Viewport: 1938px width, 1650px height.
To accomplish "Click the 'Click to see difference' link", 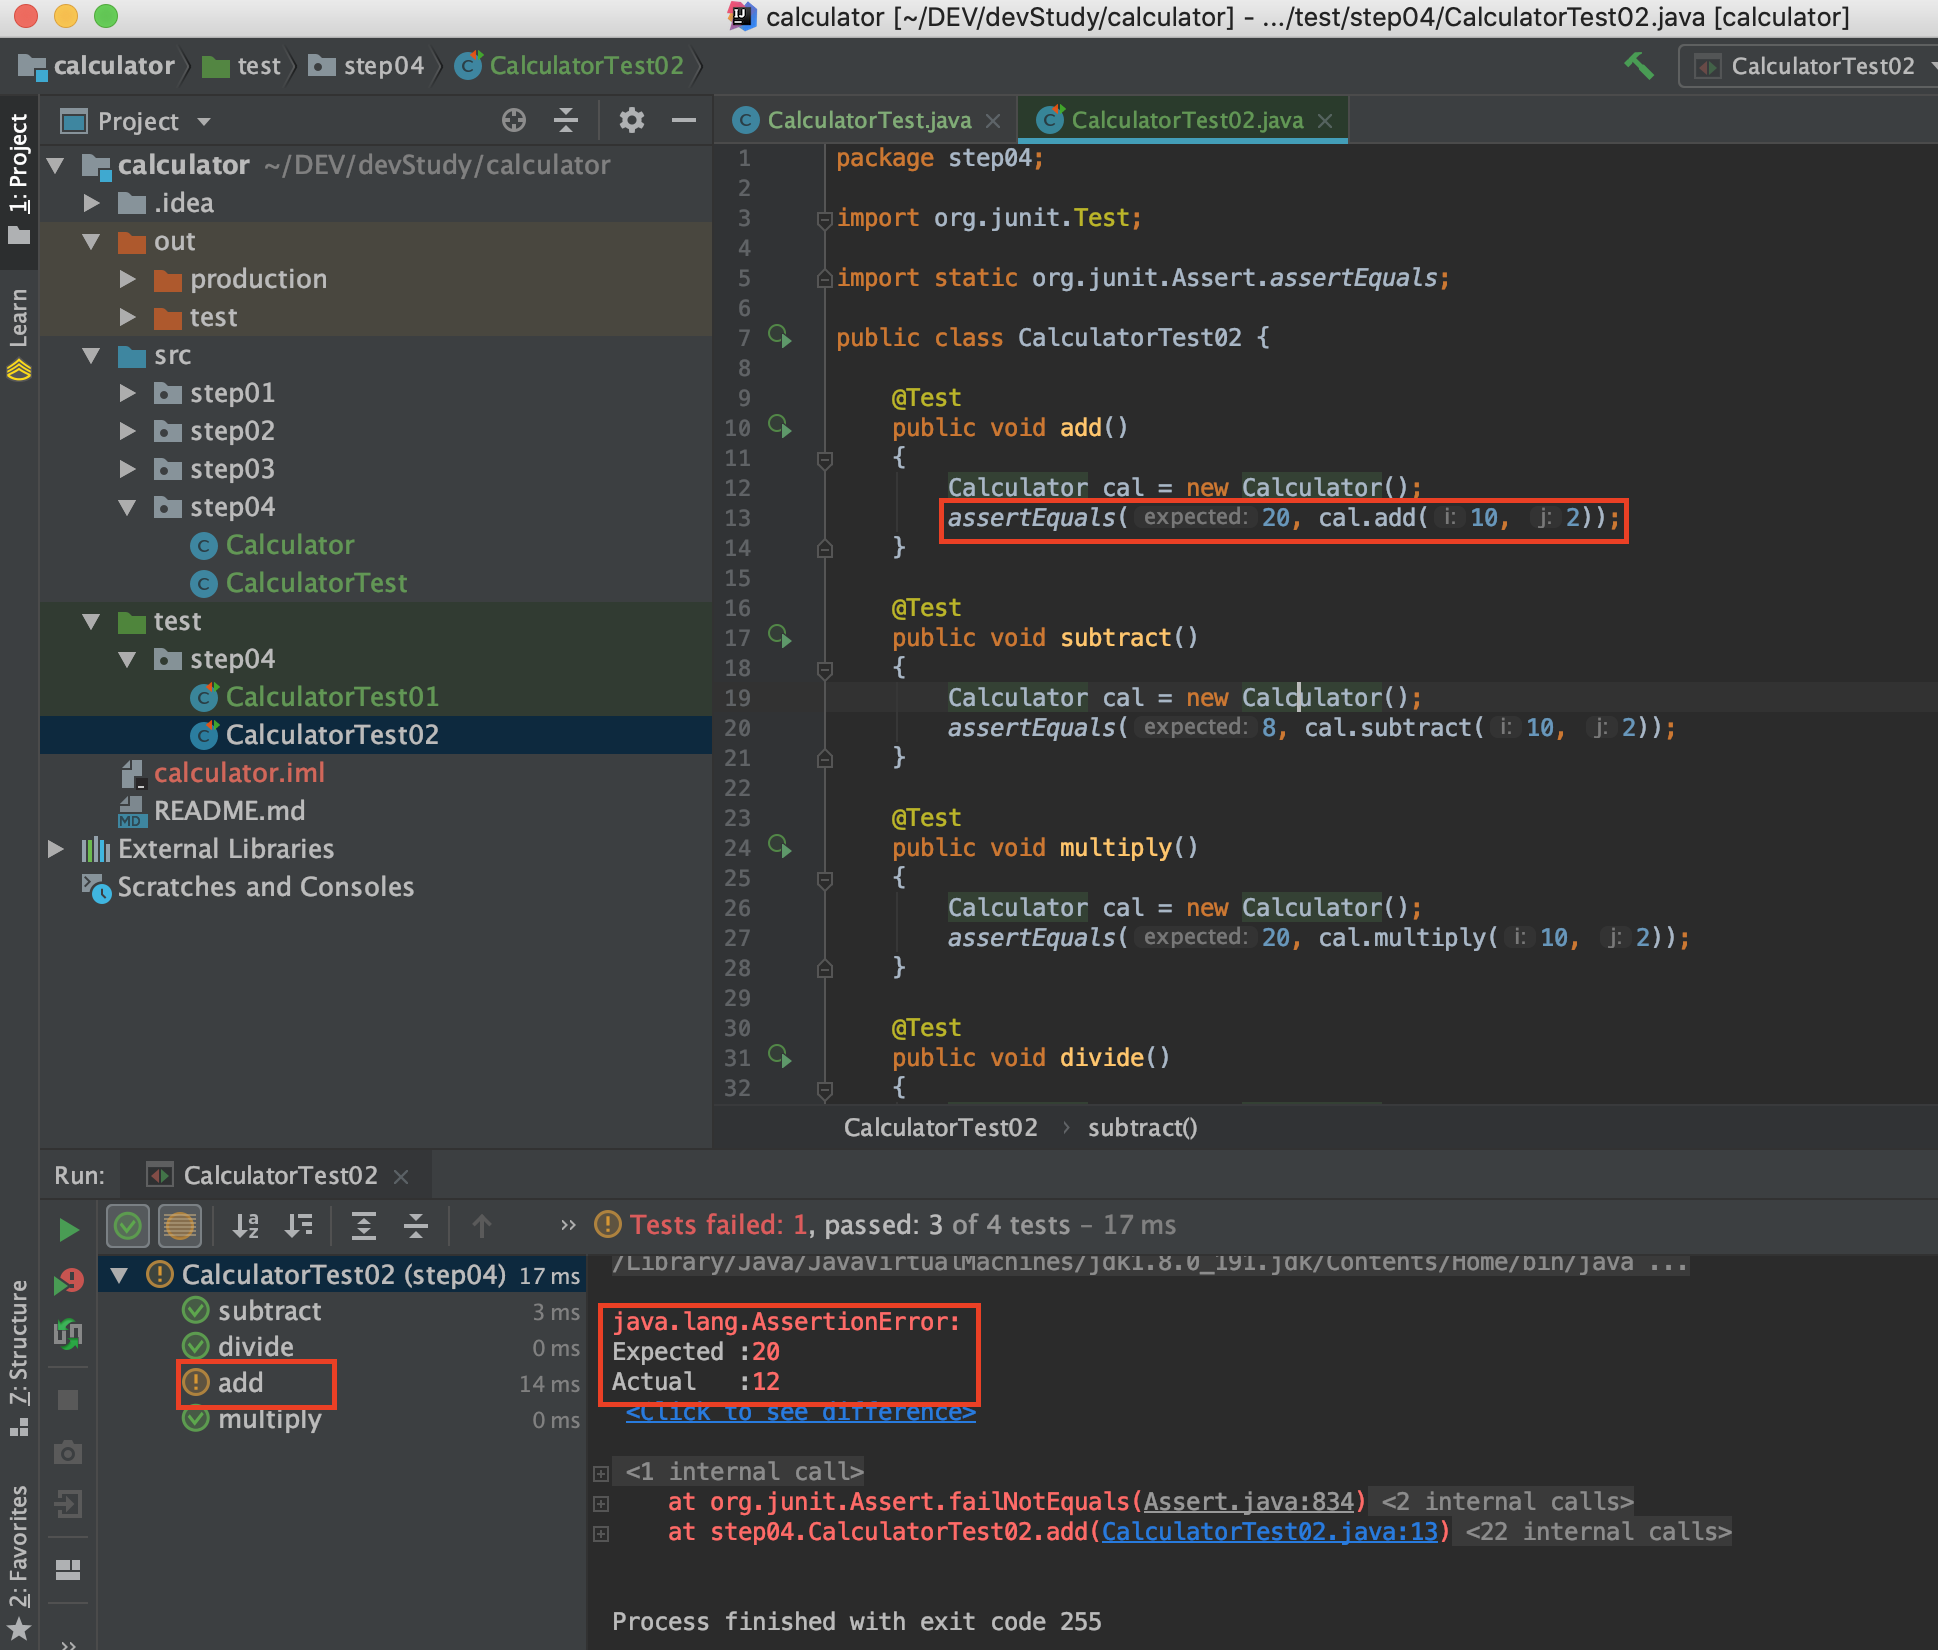I will coord(800,1412).
